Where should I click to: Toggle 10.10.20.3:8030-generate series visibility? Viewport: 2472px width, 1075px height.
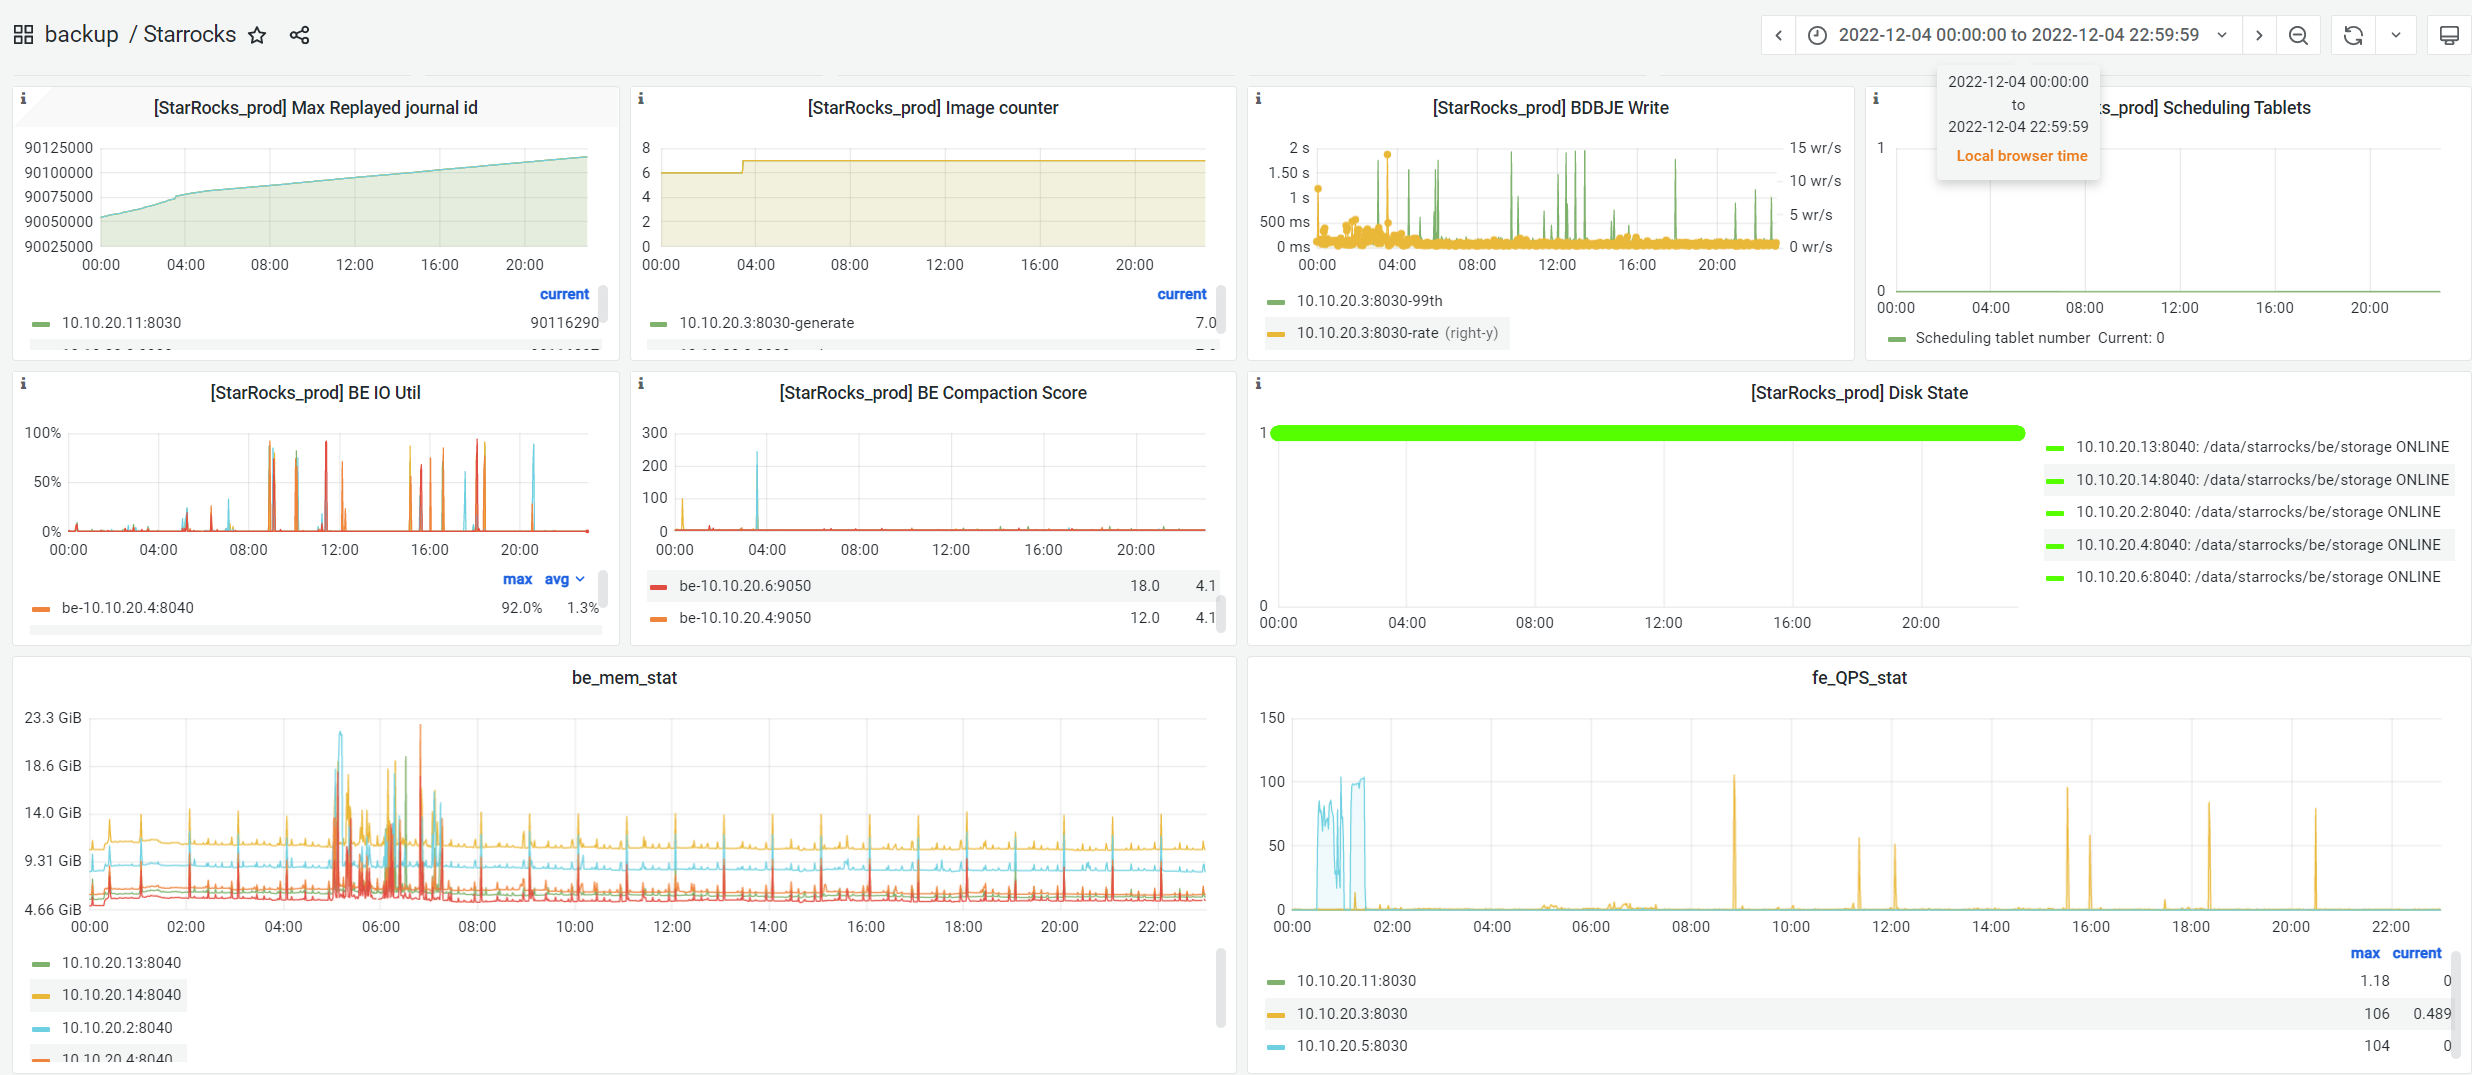766,323
